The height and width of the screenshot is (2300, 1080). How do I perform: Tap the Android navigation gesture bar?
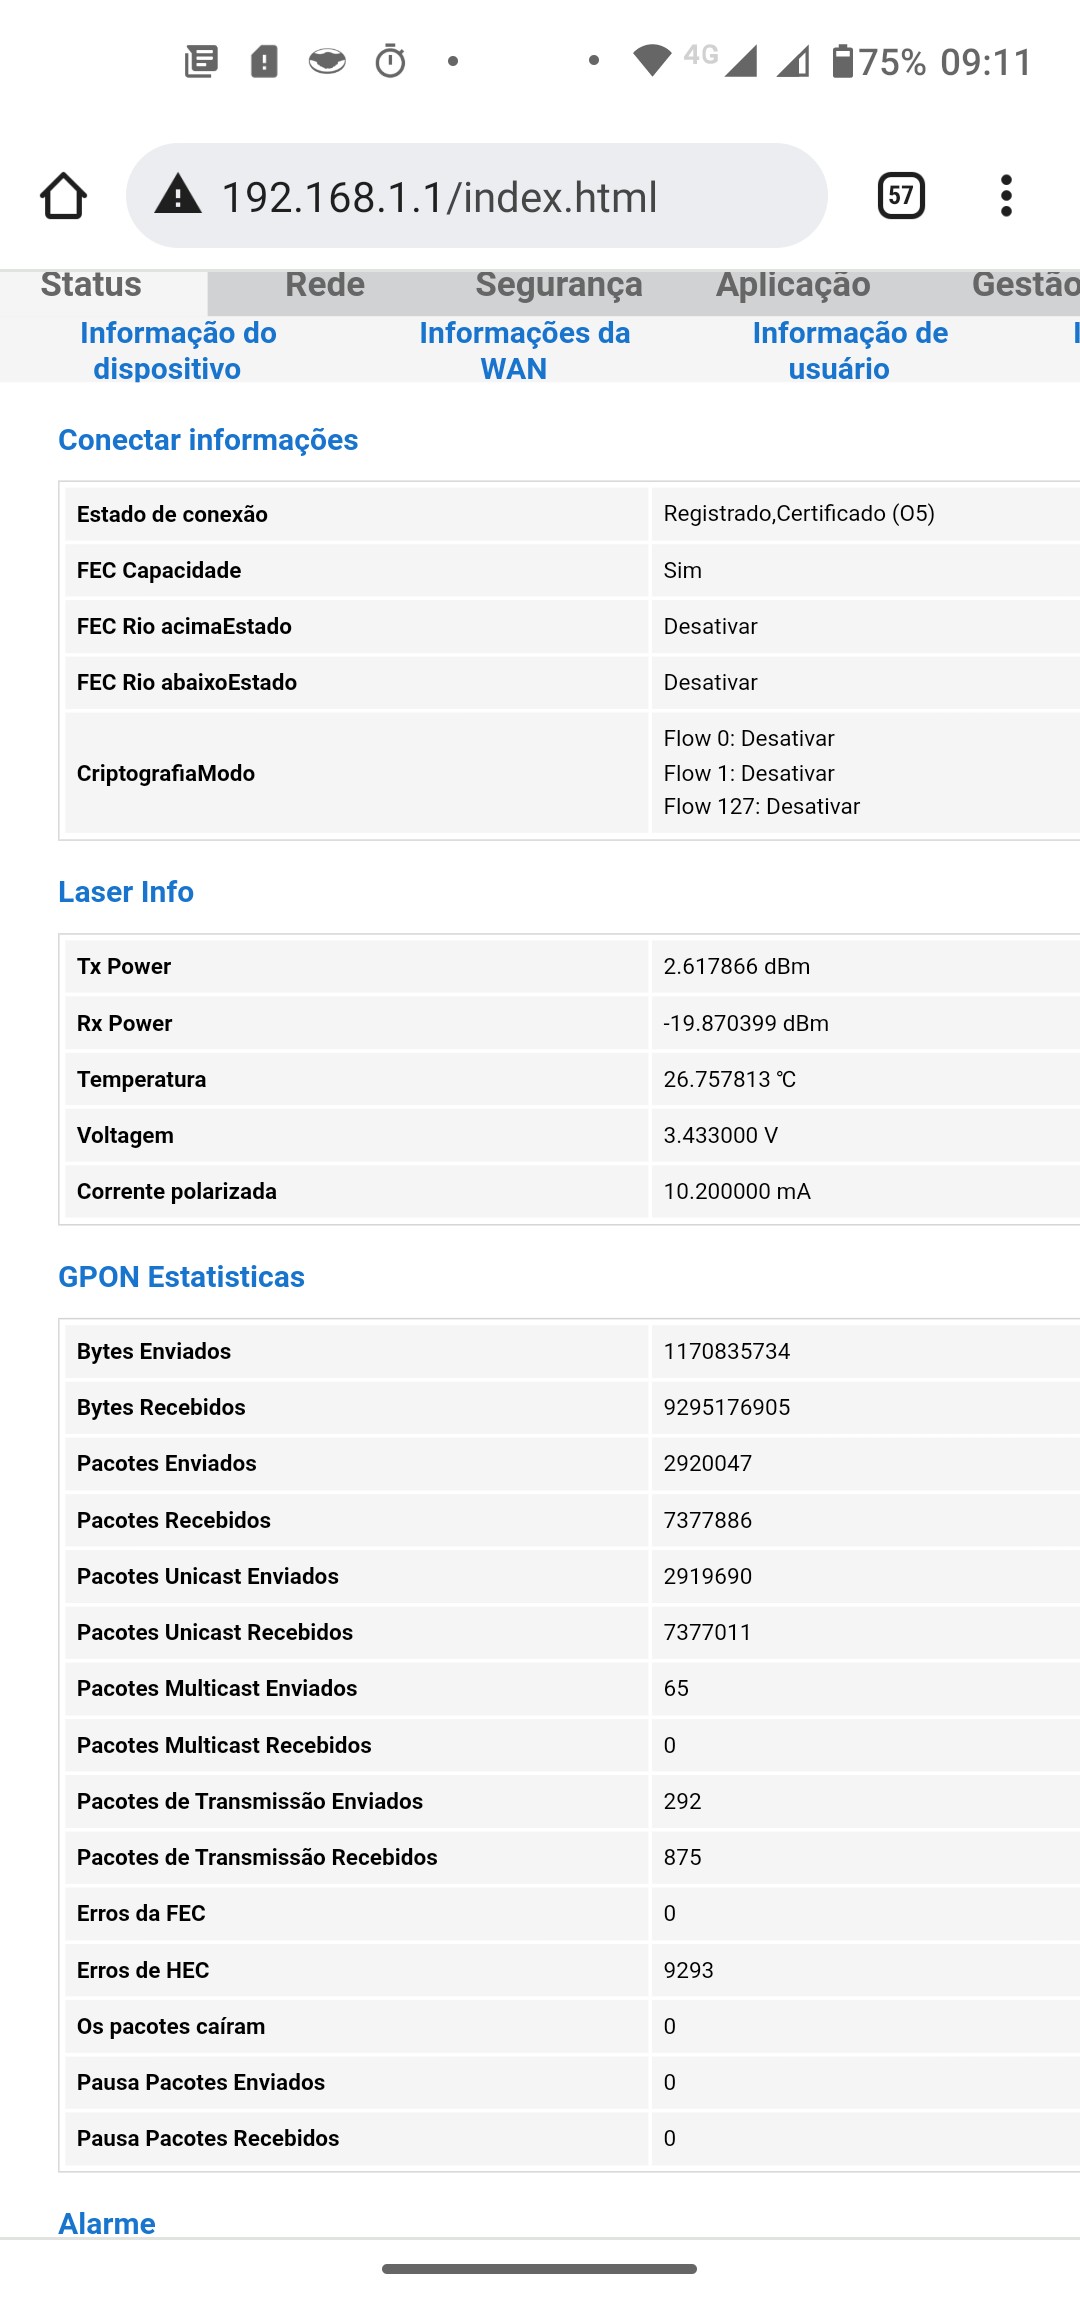coord(539,2268)
